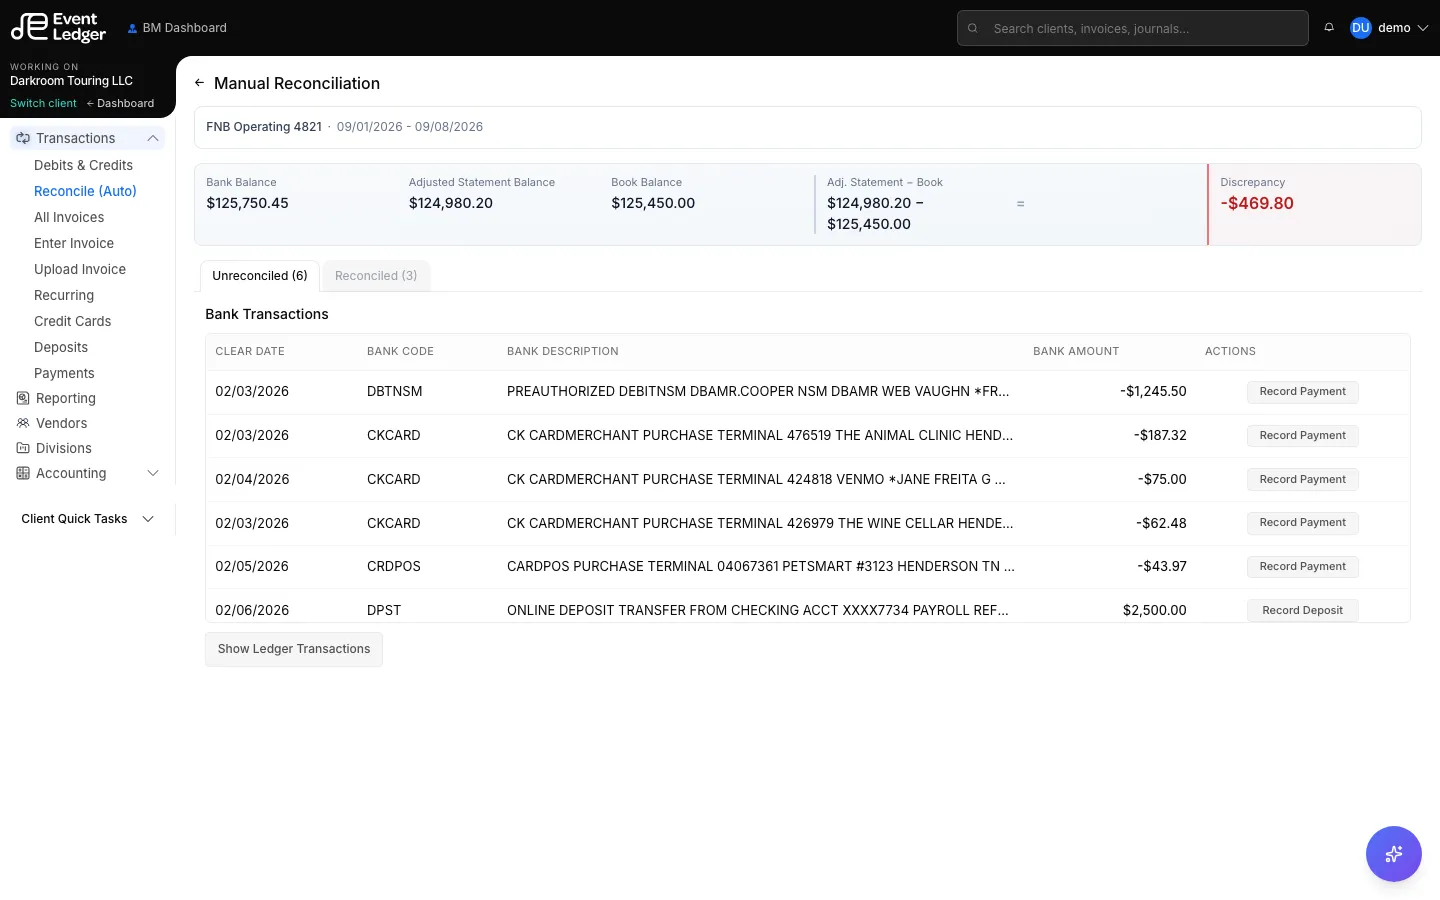Record Payment for the -$1,245.50 transaction
The width and height of the screenshot is (1440, 900).
click(x=1302, y=392)
